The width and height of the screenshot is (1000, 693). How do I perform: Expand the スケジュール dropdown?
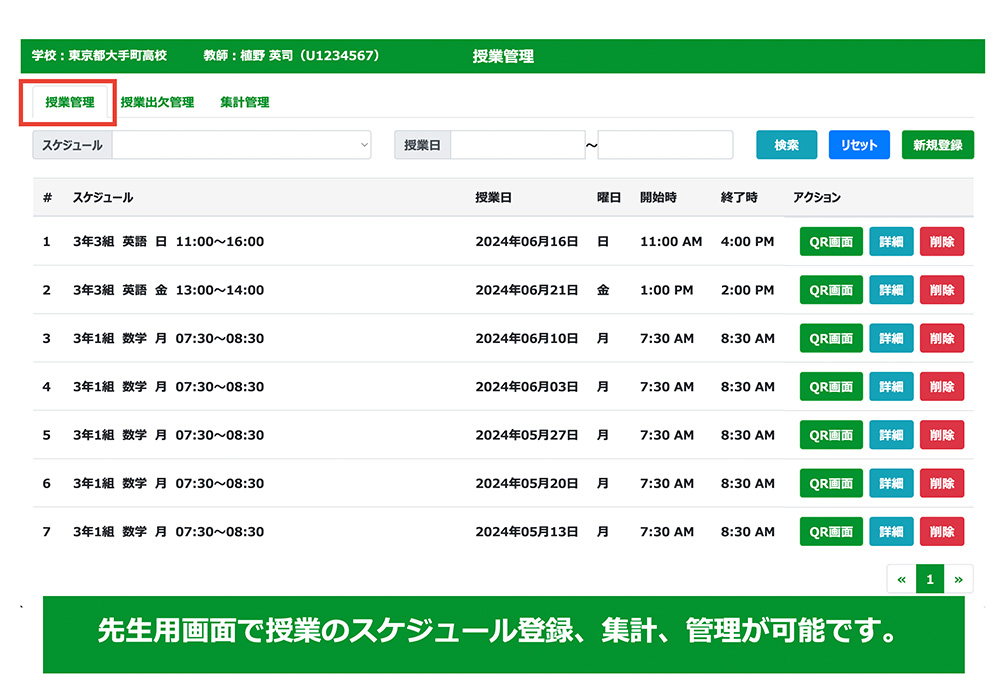tap(241, 145)
